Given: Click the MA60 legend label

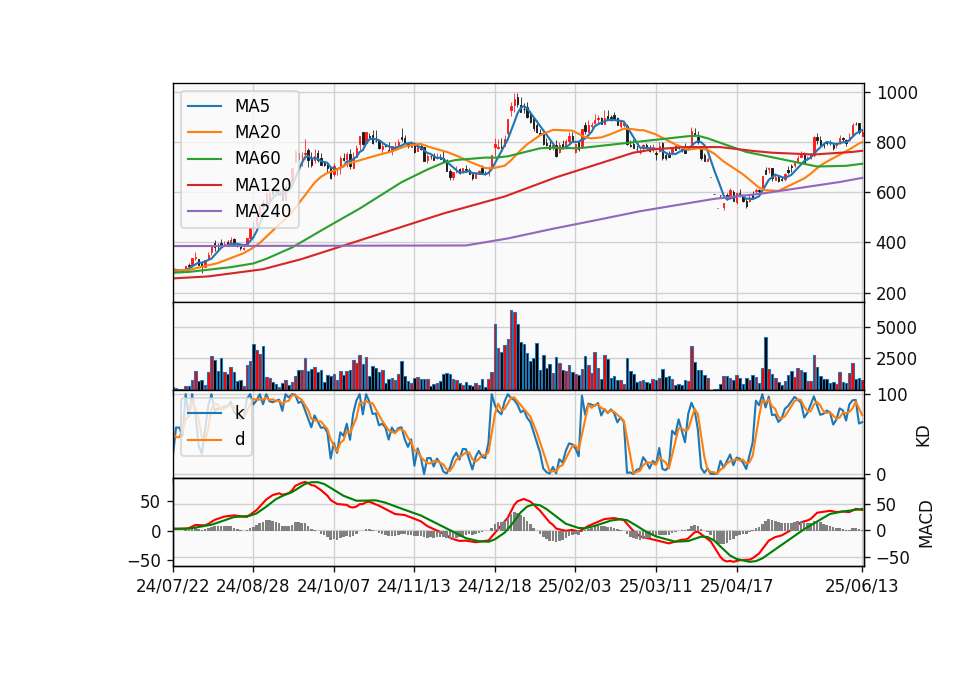Looking at the screenshot, I should pyautogui.click(x=257, y=158).
